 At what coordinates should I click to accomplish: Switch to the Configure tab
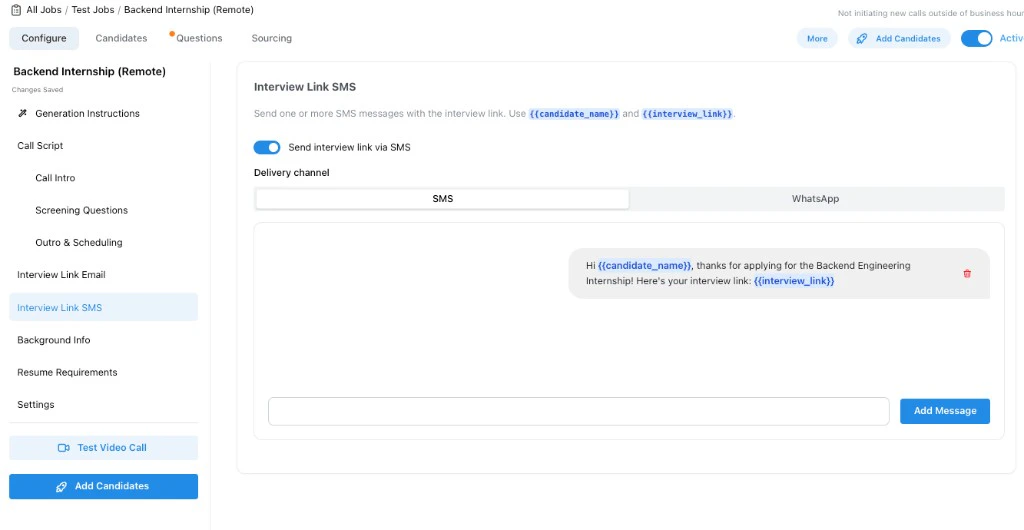click(x=44, y=39)
